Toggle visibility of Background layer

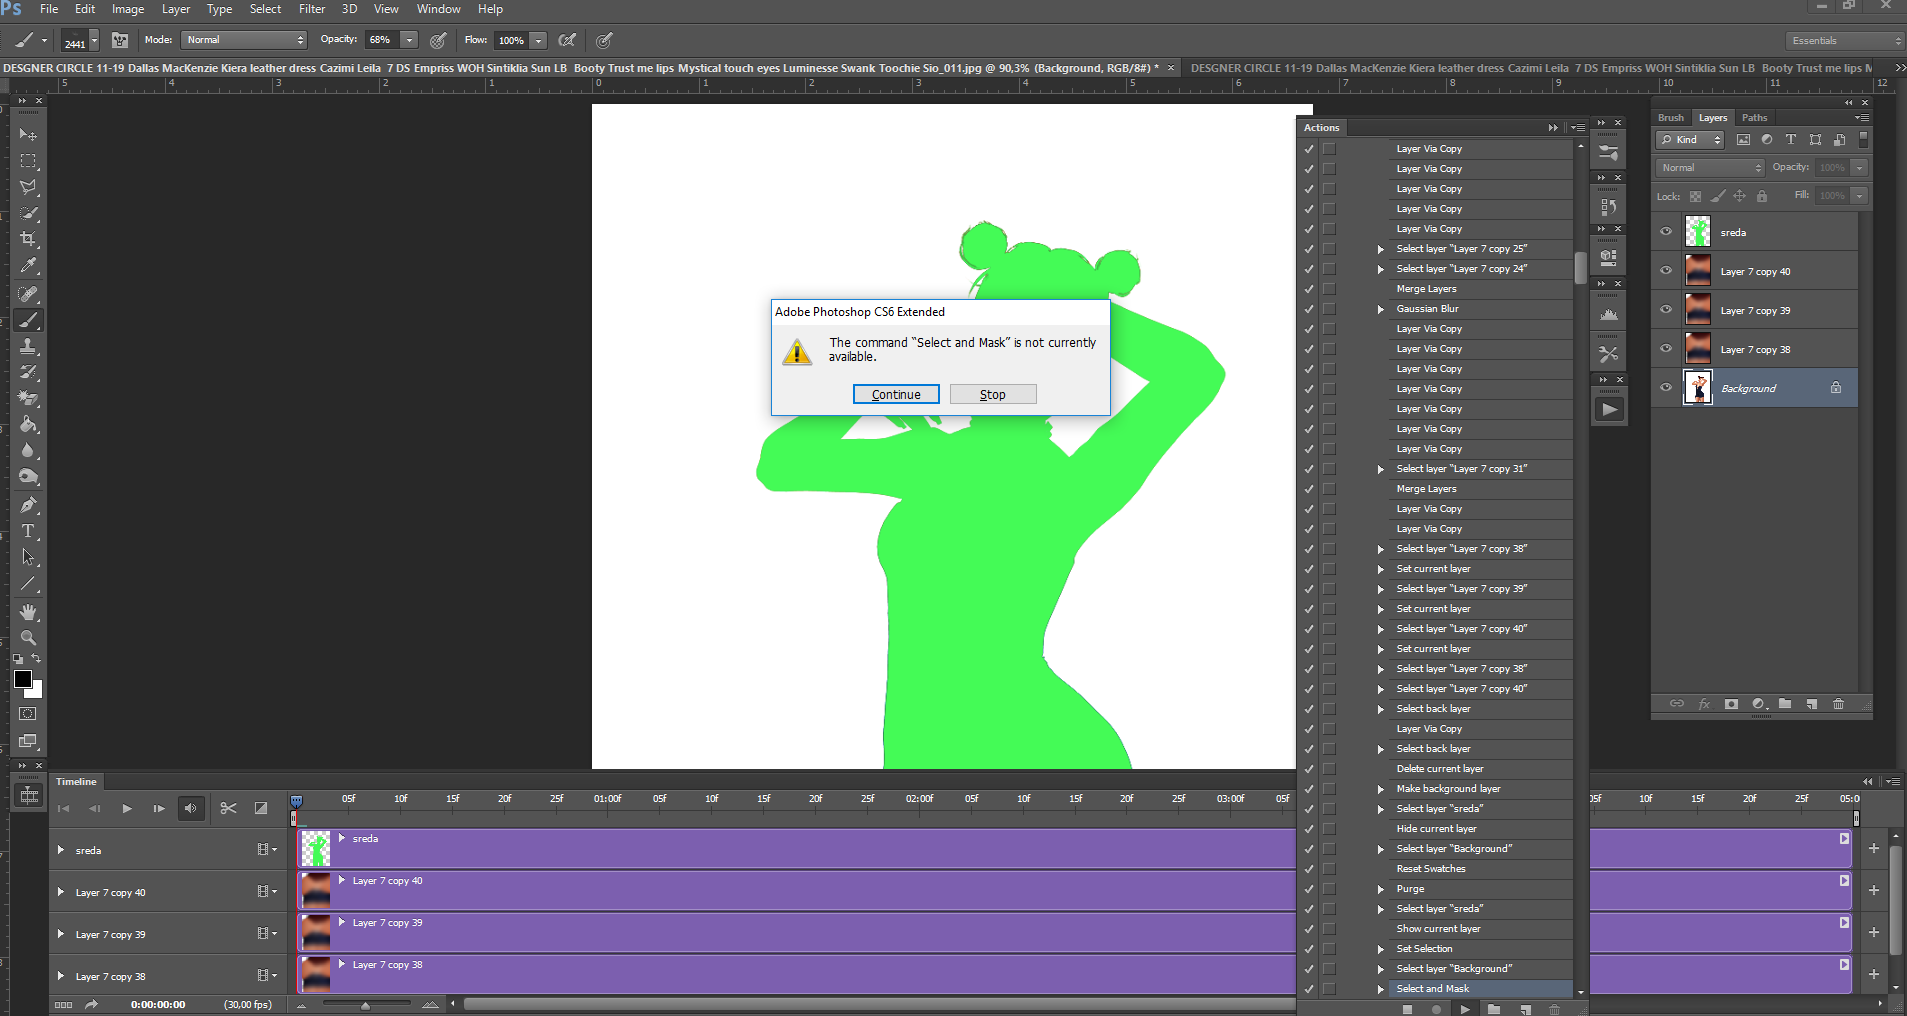pyautogui.click(x=1666, y=388)
